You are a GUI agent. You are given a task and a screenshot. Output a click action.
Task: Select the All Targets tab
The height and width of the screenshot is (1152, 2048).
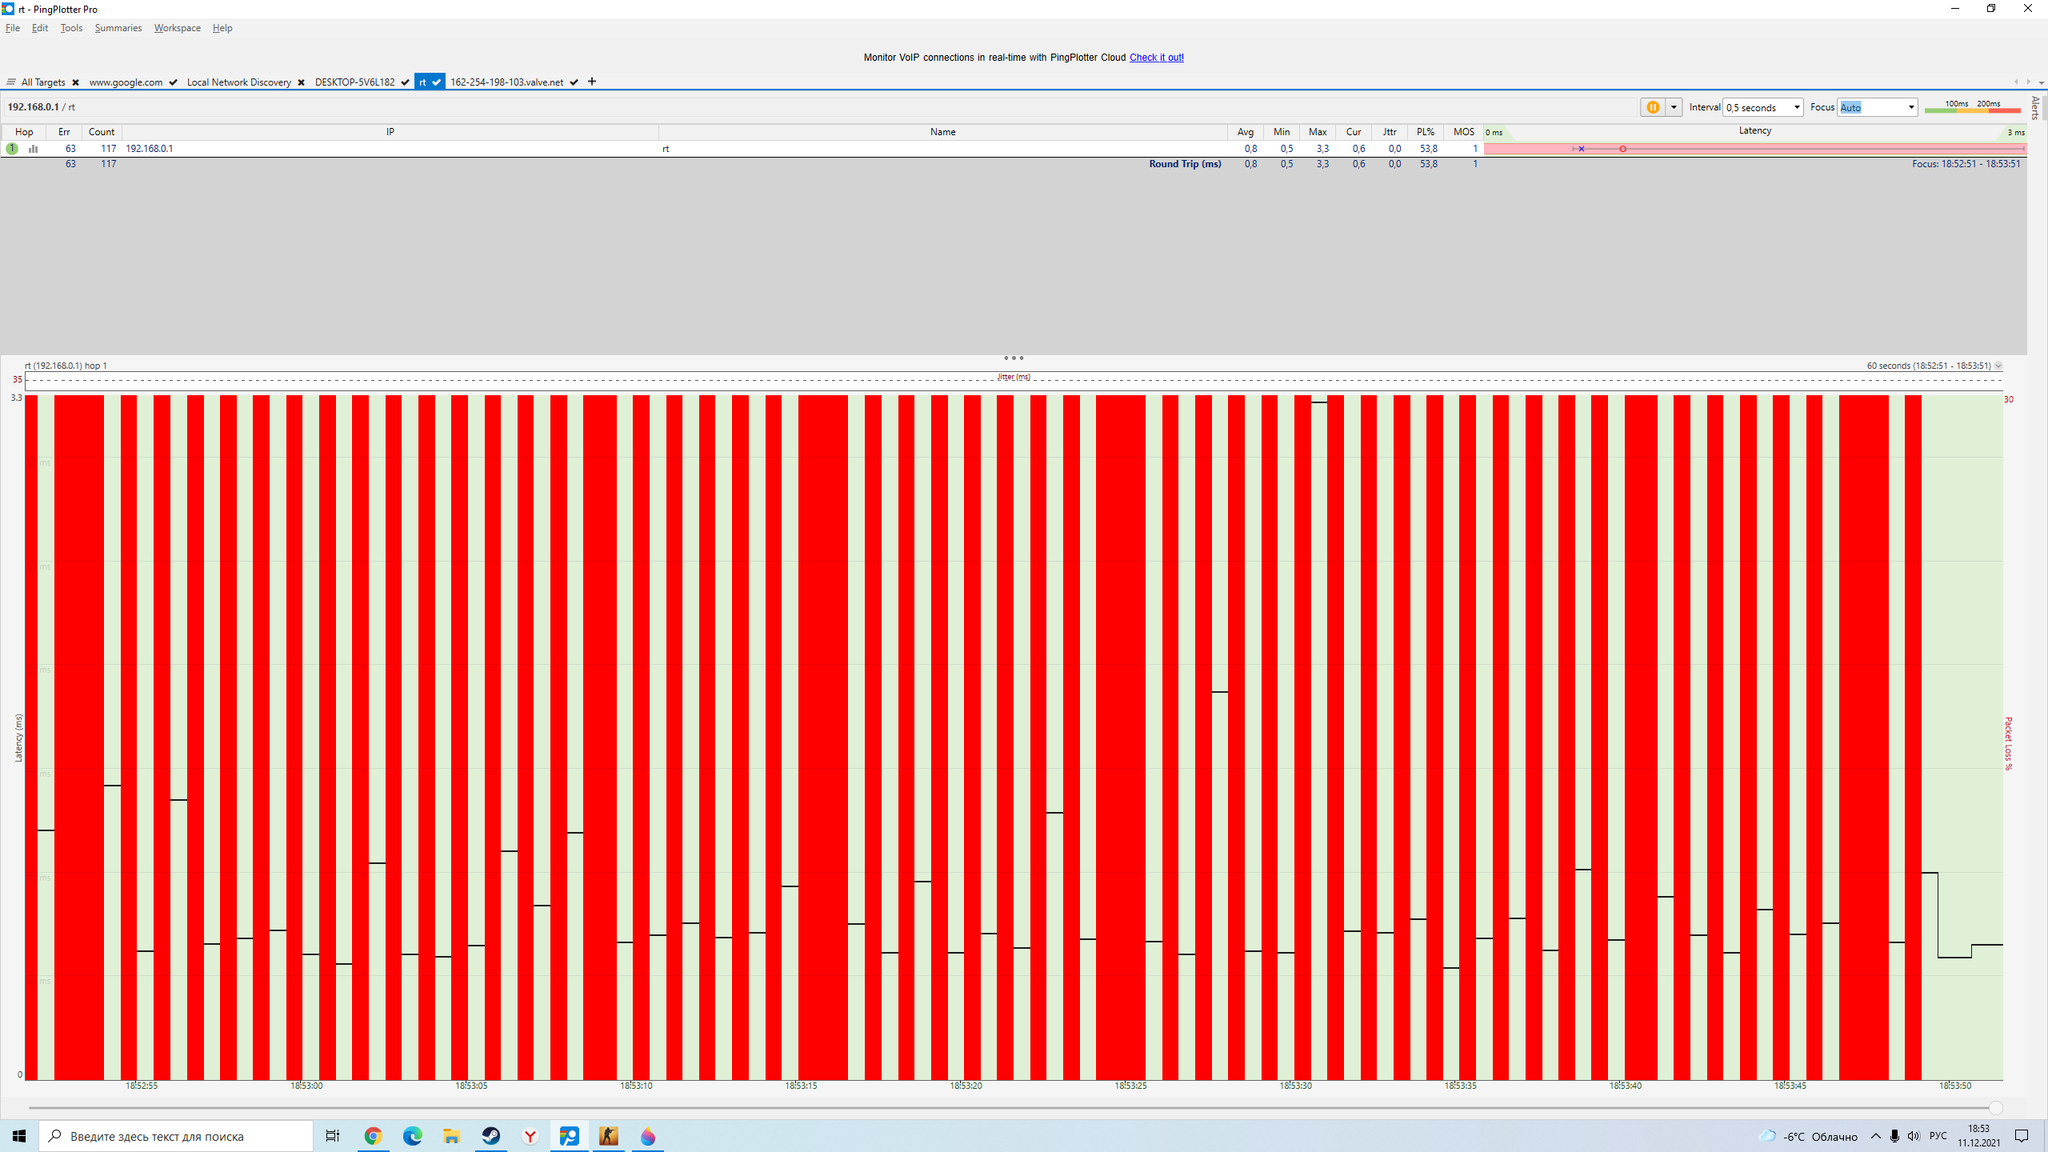click(x=44, y=82)
